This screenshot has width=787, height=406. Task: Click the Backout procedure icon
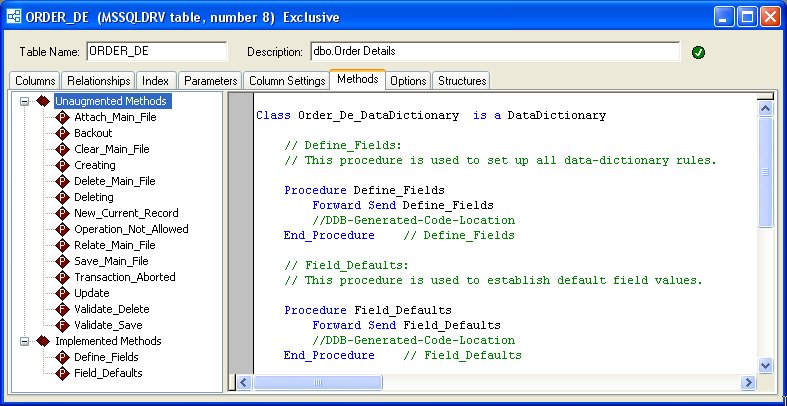(62, 133)
